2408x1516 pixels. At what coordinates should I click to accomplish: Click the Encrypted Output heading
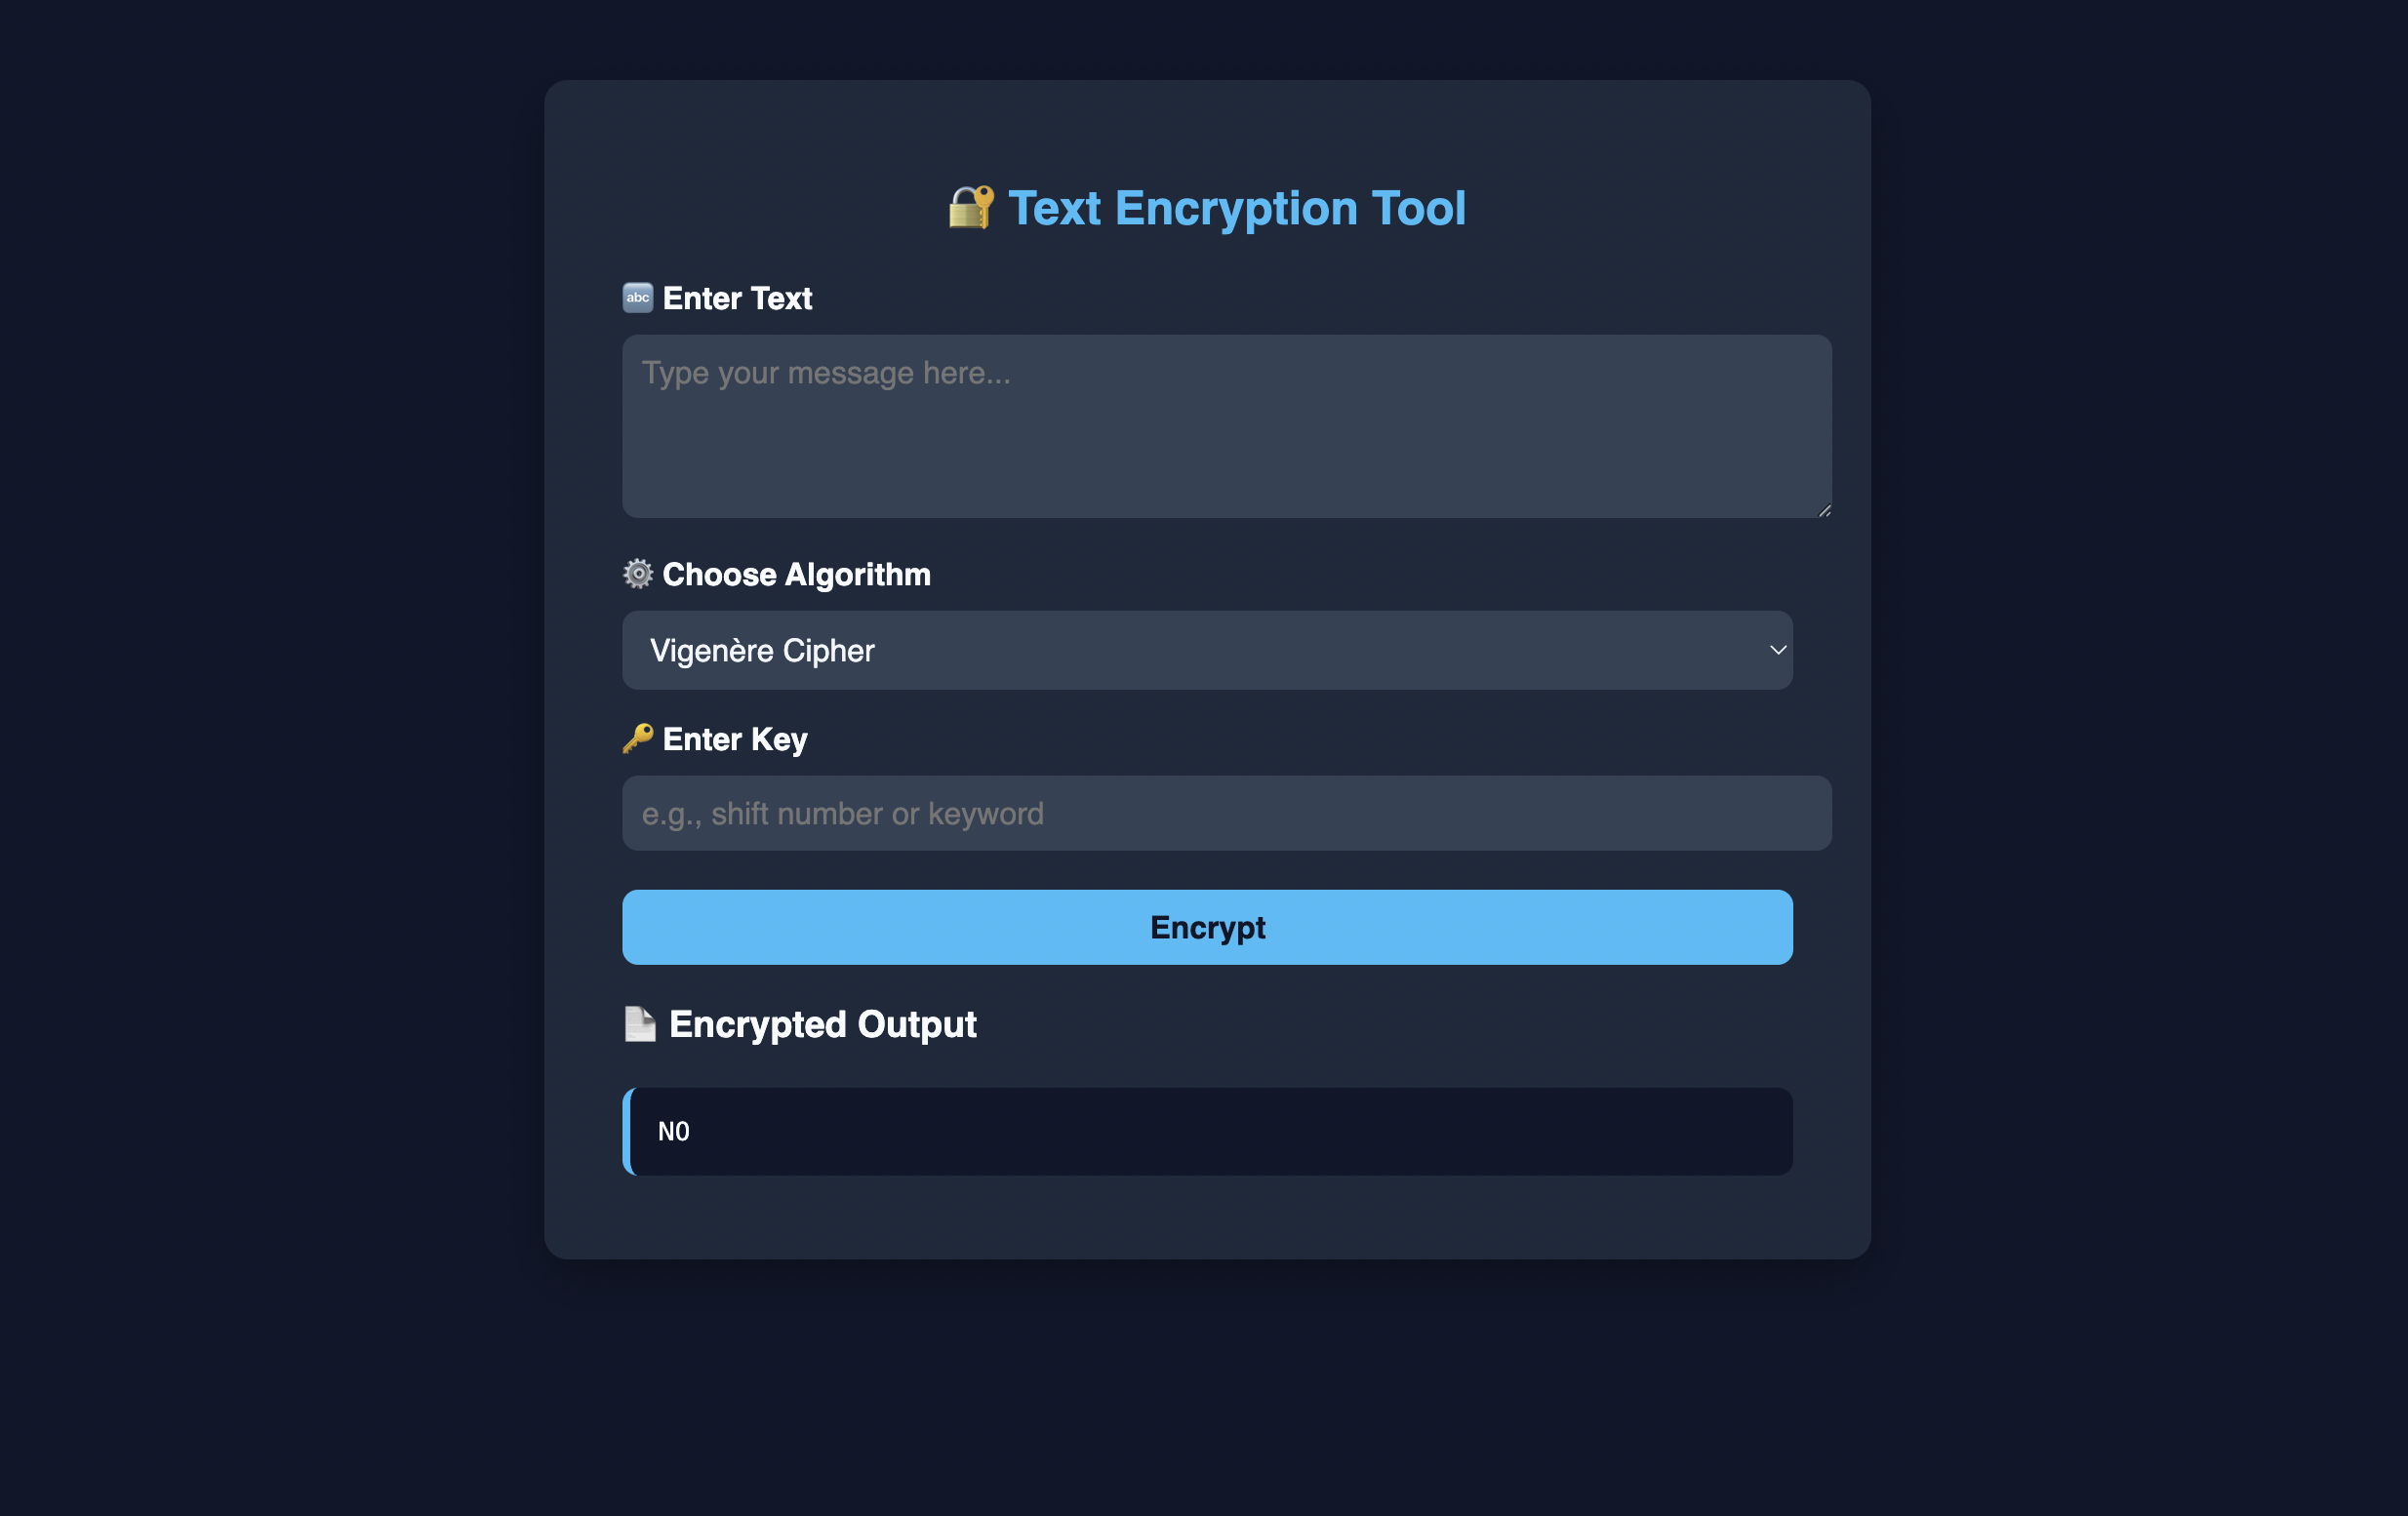(822, 1025)
